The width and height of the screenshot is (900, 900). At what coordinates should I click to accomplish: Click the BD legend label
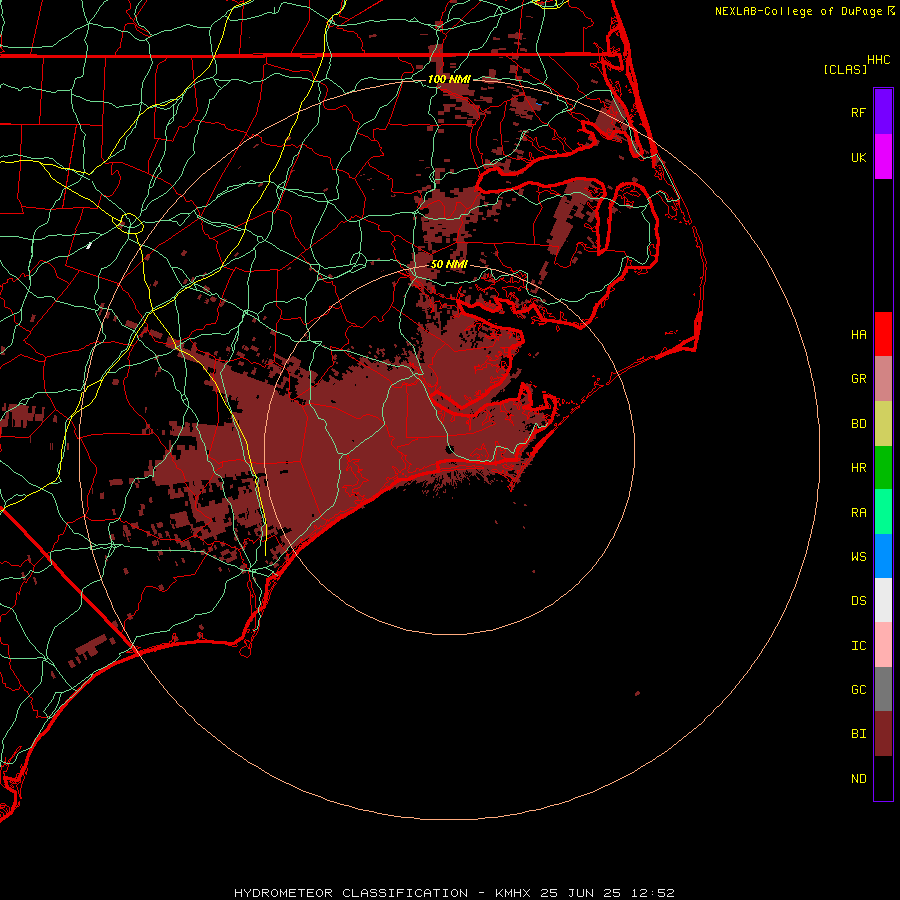[x=859, y=424]
